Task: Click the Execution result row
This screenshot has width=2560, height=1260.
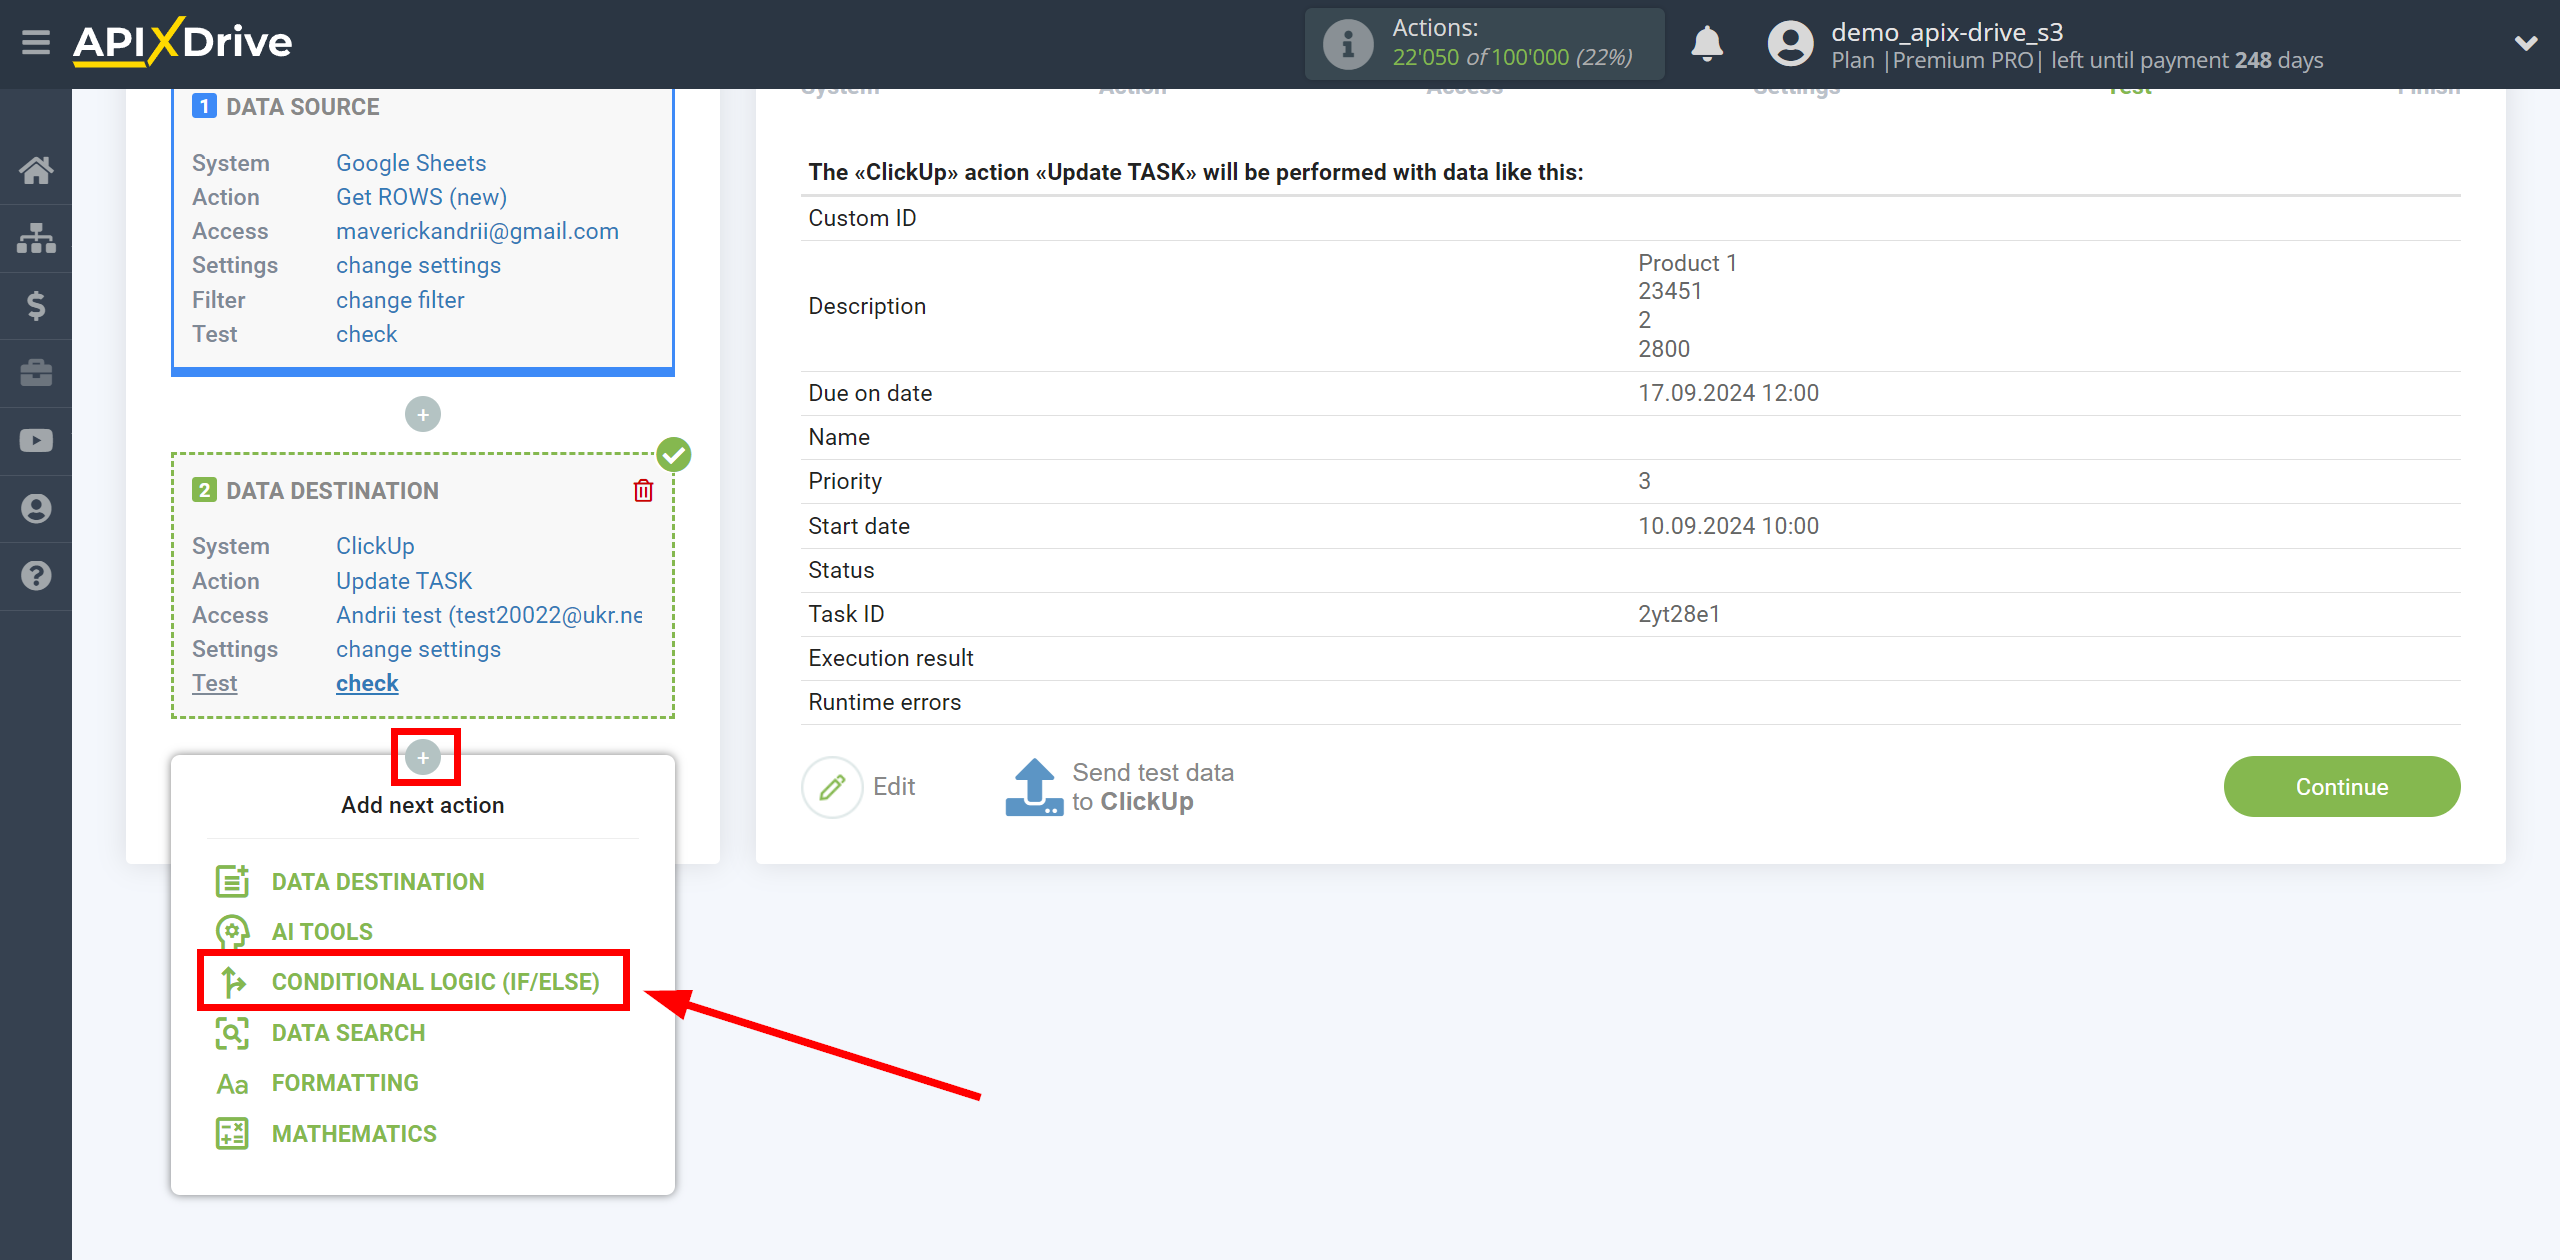Action: click(1630, 658)
